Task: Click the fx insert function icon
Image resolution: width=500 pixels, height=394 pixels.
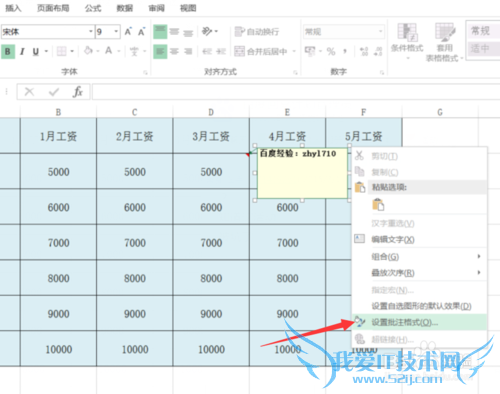Action: click(78, 92)
